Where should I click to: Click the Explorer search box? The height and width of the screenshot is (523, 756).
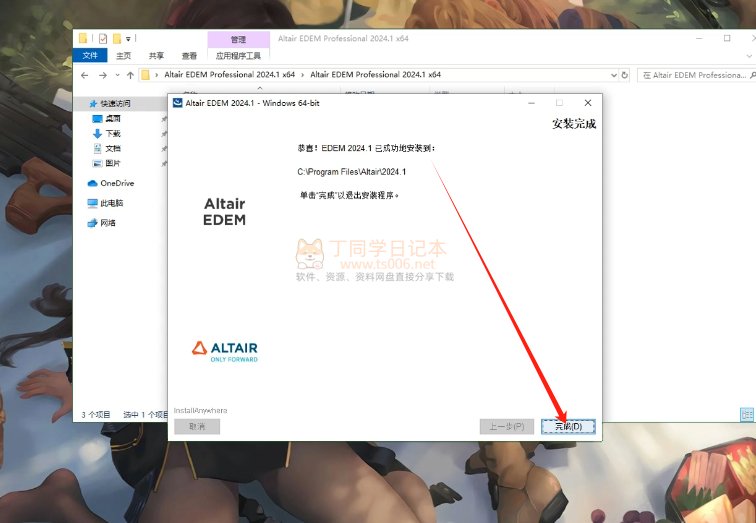[696, 75]
